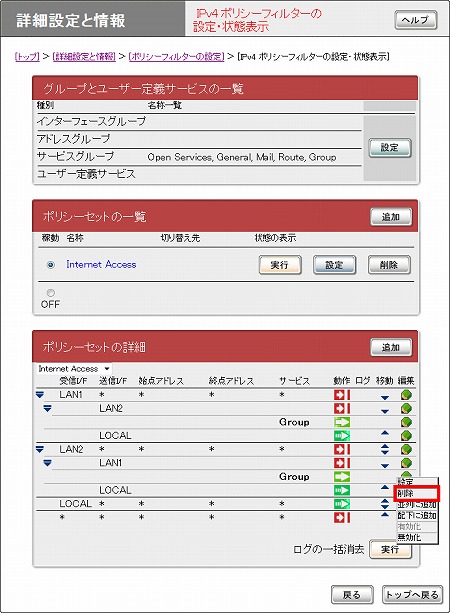
Task: Click the green pass arrow of Group under LAN1
Action: (x=342, y=422)
